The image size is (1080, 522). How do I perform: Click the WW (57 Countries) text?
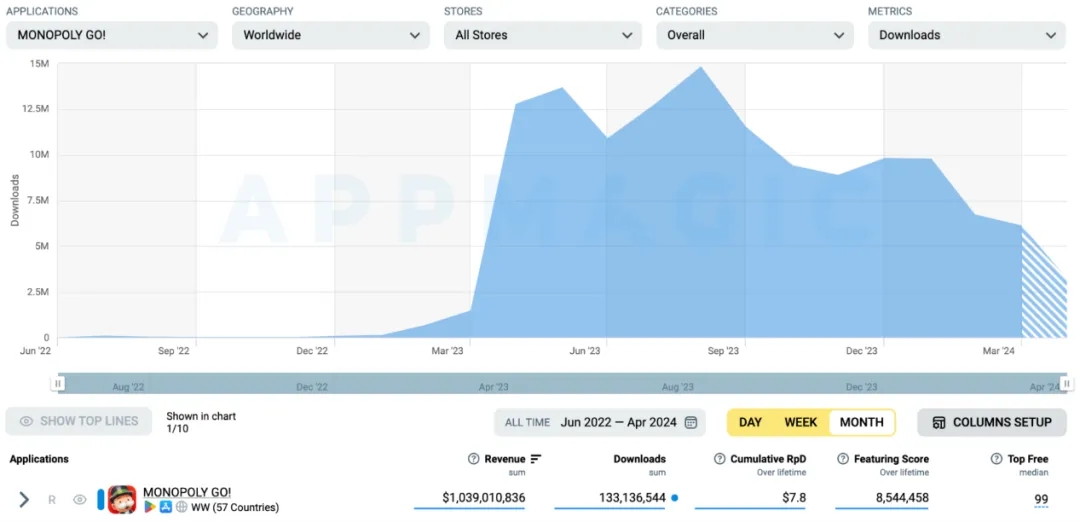point(235,508)
